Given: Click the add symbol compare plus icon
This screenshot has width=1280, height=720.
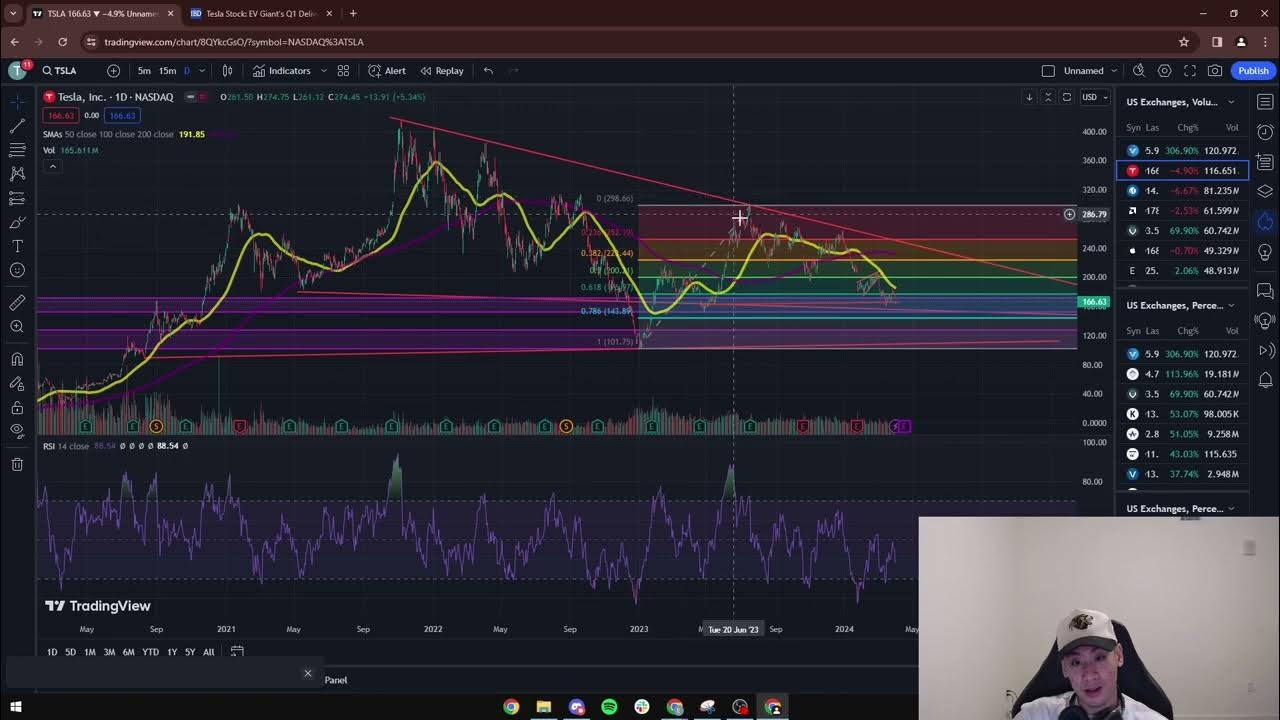Looking at the screenshot, I should pyautogui.click(x=113, y=71).
